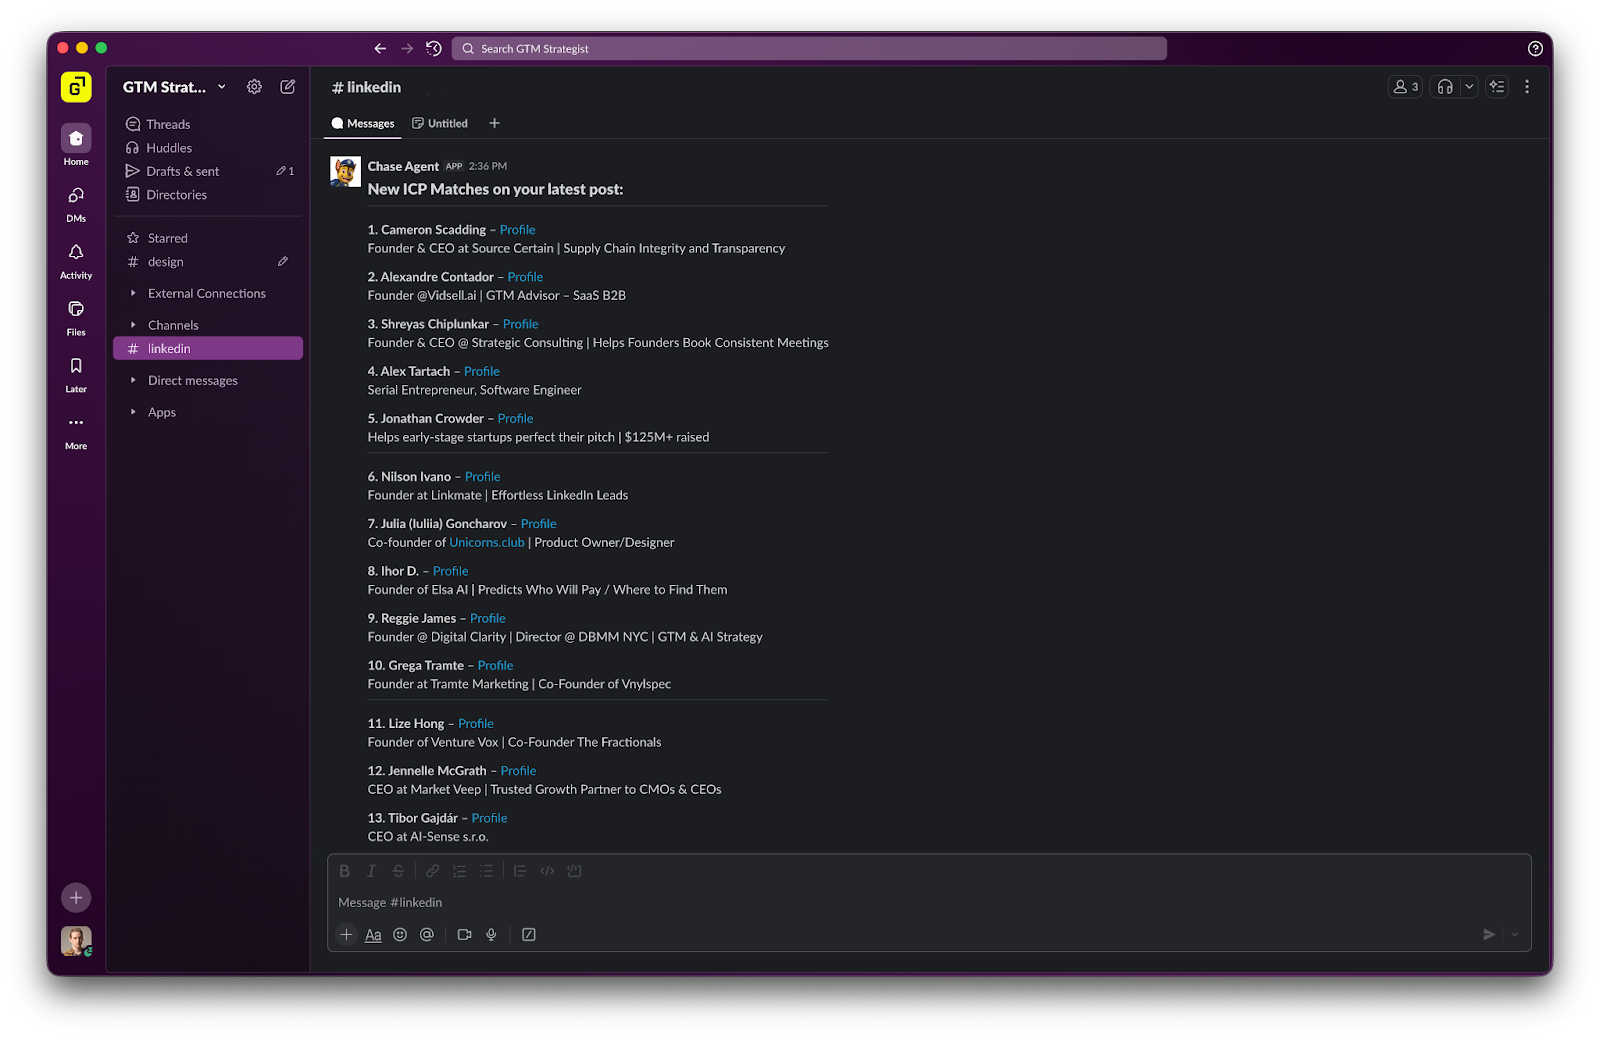
Task: Open Jennelle McGrath's Profile link
Action: 518,771
